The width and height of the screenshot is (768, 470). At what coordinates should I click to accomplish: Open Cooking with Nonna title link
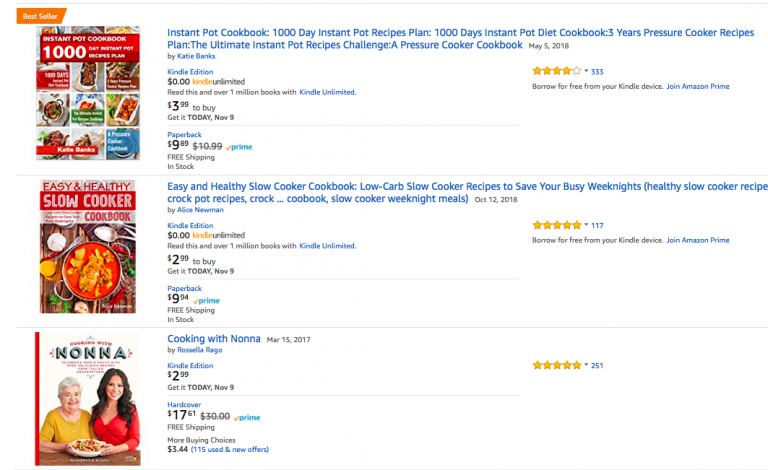(214, 339)
